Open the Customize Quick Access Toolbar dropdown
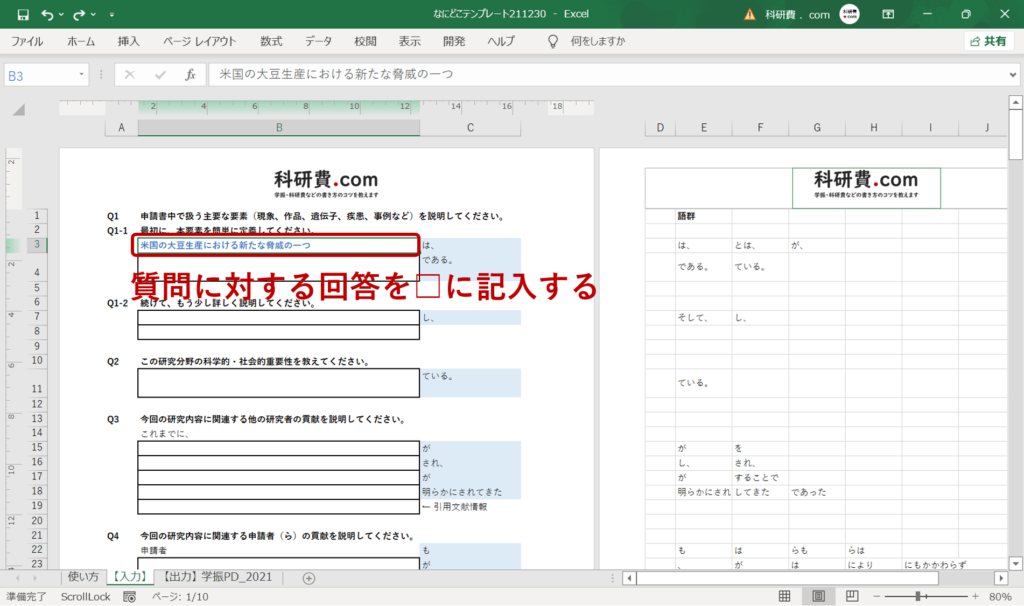This screenshot has width=1024, height=606. click(x=112, y=14)
